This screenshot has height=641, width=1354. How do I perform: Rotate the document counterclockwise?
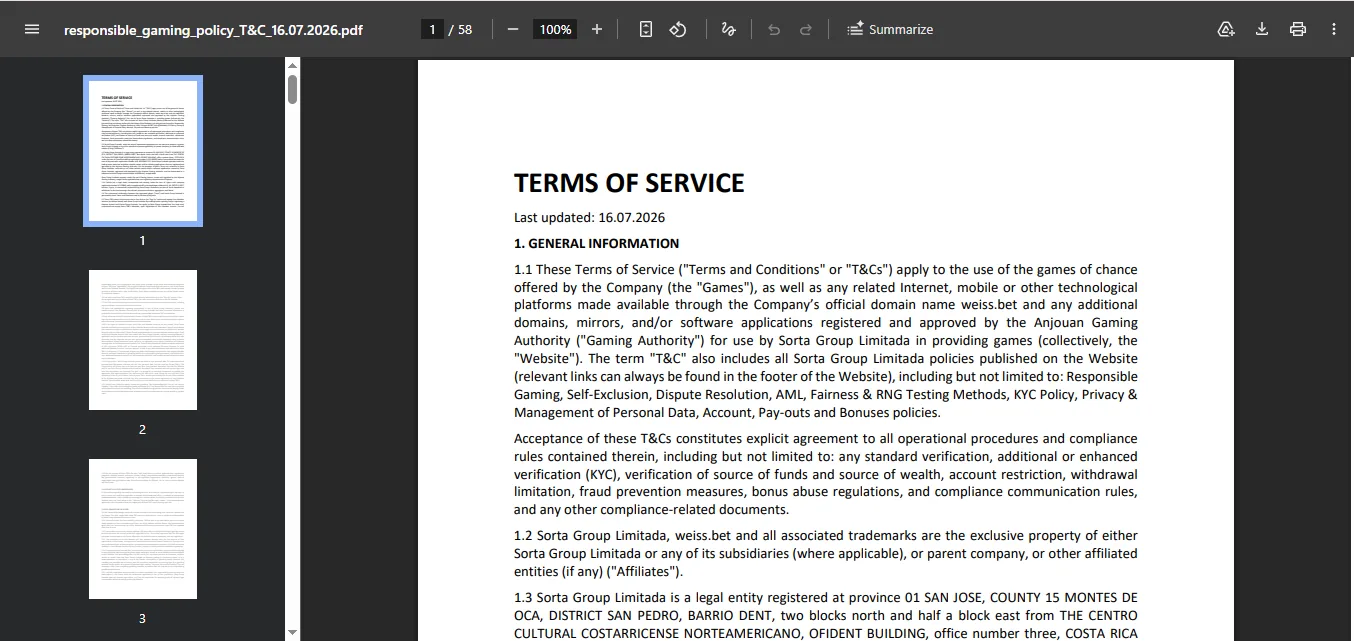(678, 29)
